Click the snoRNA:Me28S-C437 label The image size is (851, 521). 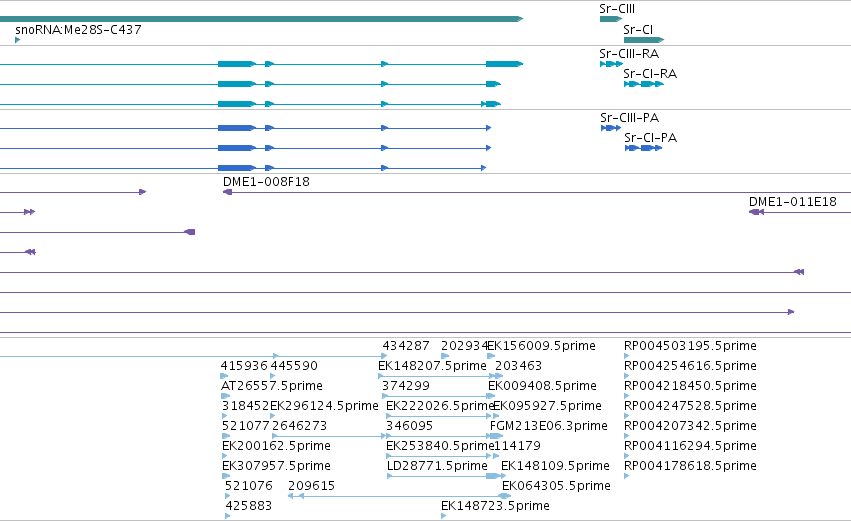pos(79,29)
